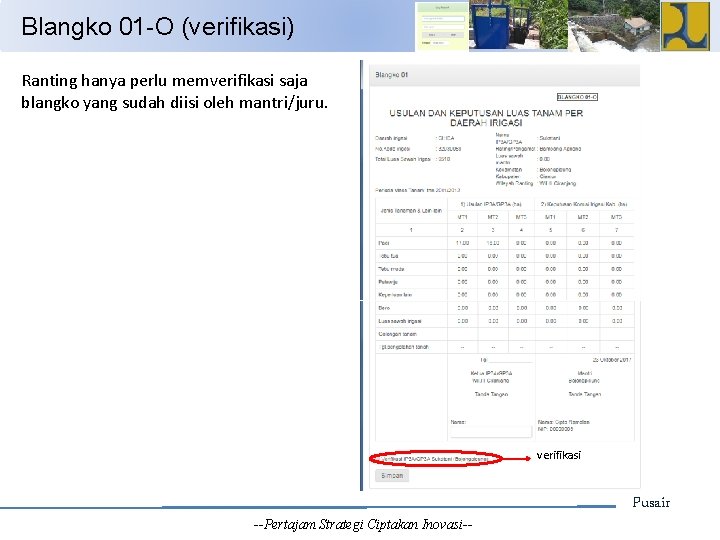Click the Usulan IP3A/GP3A (ha) column header

pyautogui.click(x=491, y=204)
